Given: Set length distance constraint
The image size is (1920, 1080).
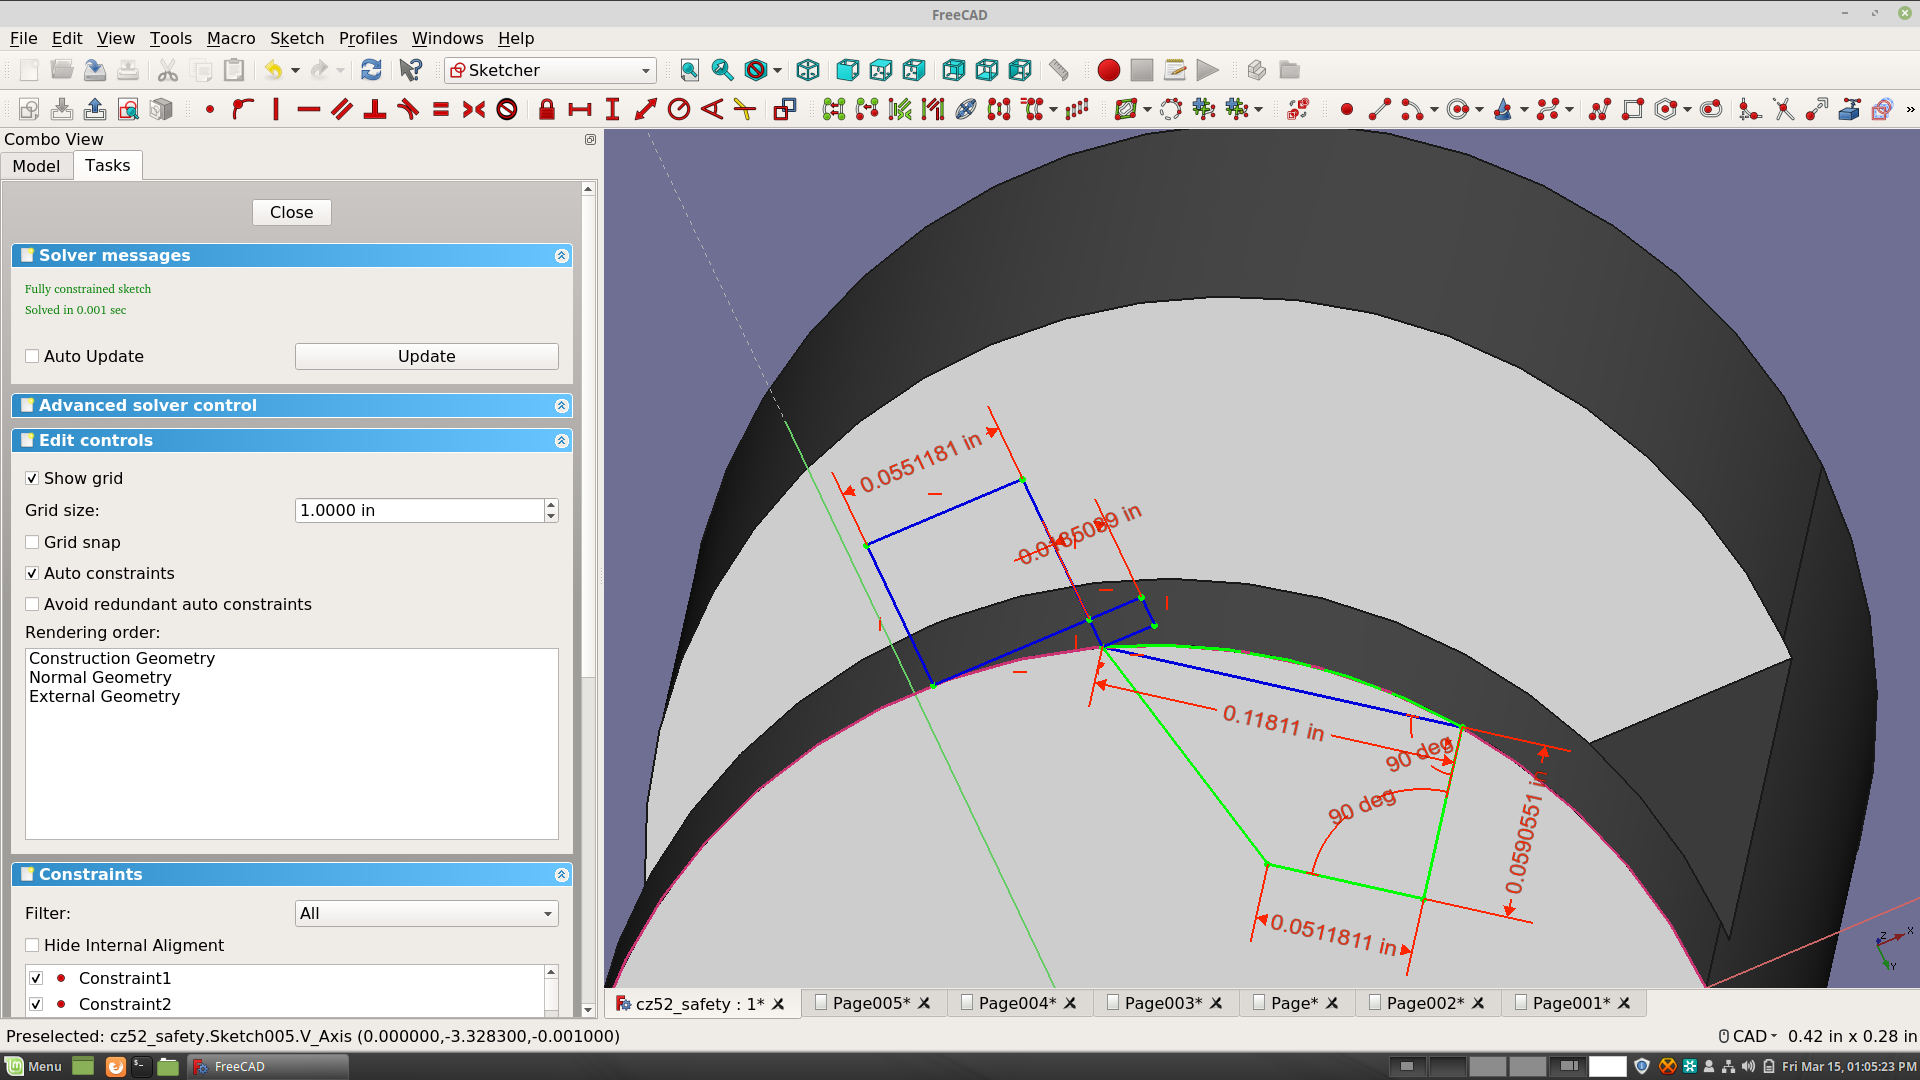Looking at the screenshot, I should (x=645, y=109).
